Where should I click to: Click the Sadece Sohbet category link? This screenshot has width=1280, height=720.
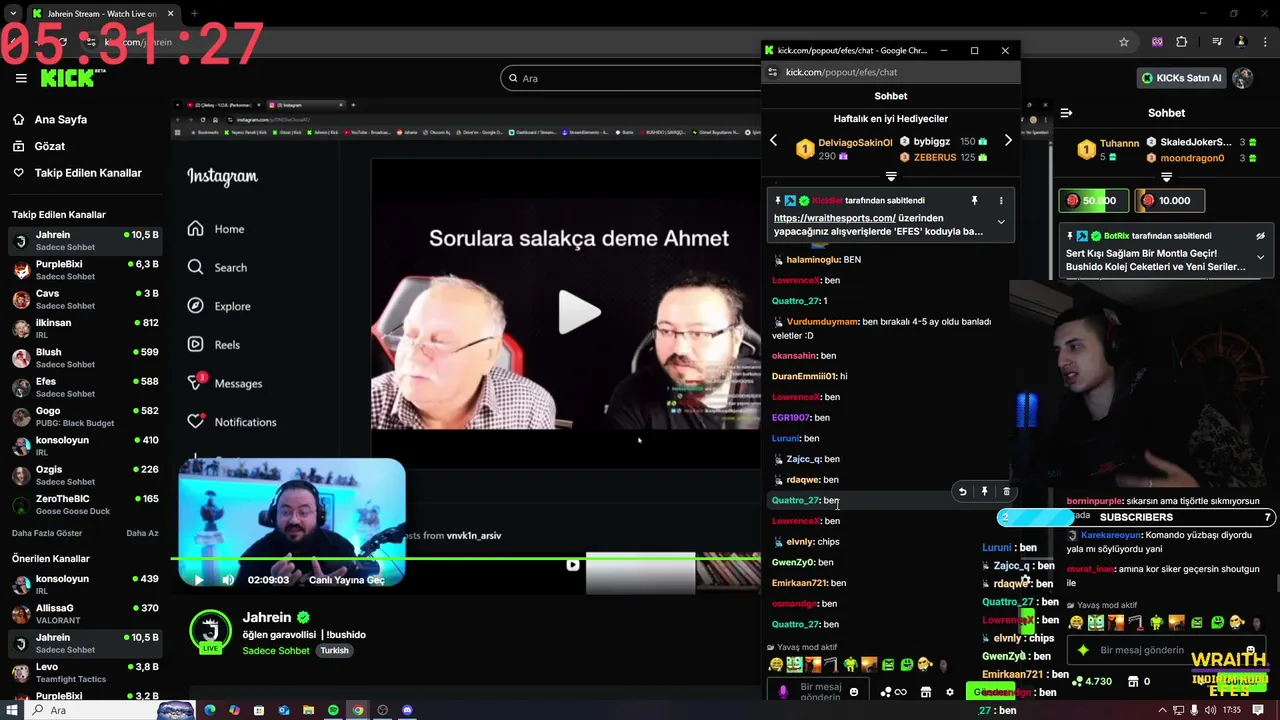pos(276,650)
